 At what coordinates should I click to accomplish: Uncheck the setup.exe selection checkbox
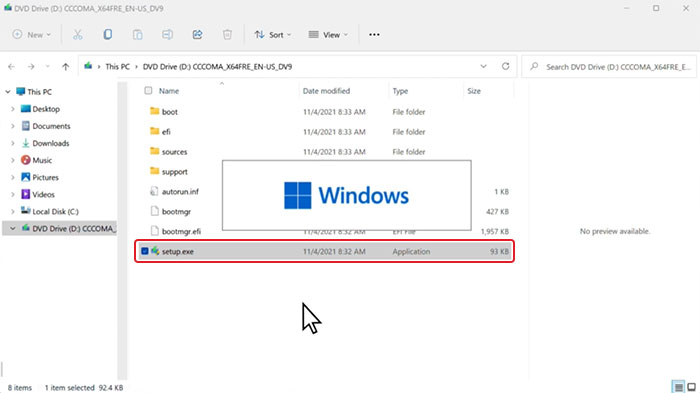click(x=145, y=251)
